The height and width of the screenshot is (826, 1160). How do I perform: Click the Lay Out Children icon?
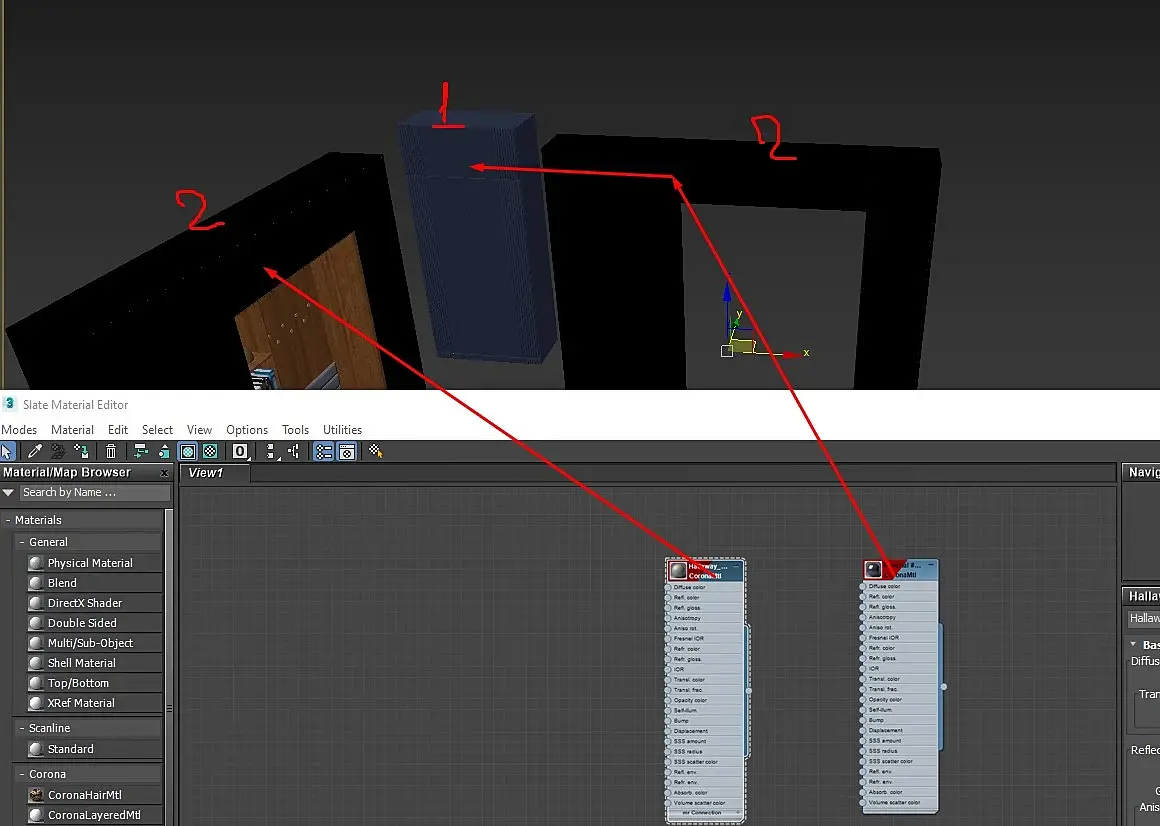[294, 451]
